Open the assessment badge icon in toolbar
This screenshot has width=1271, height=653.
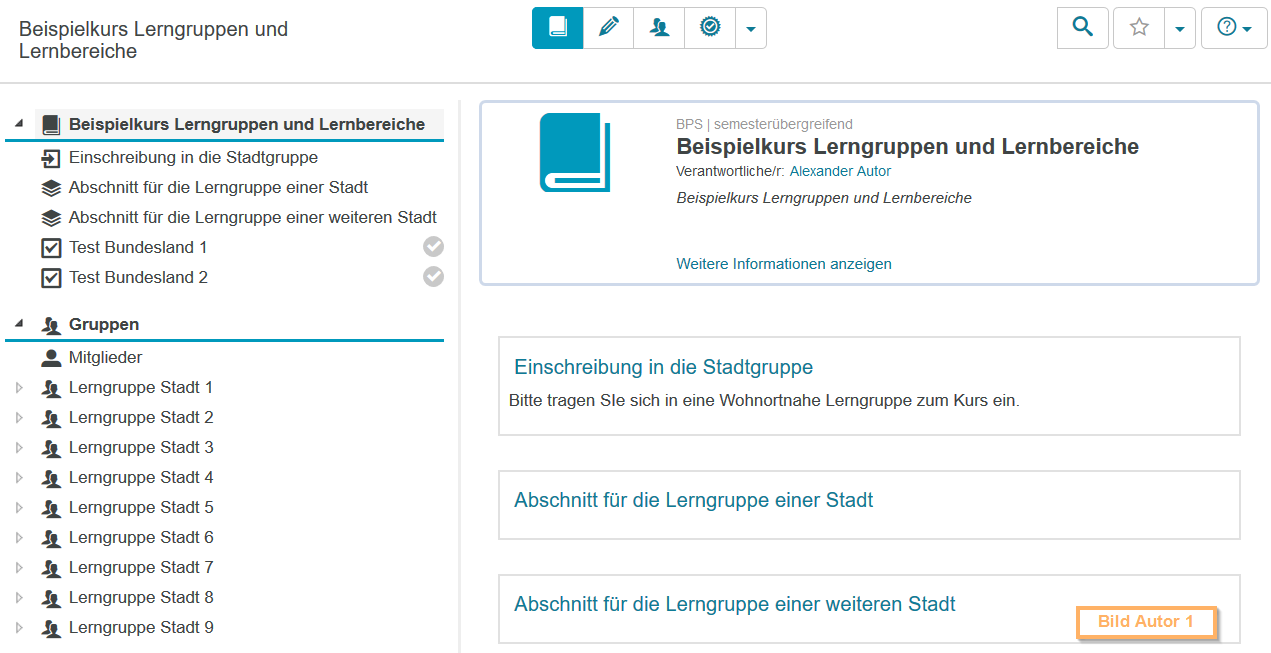(710, 28)
